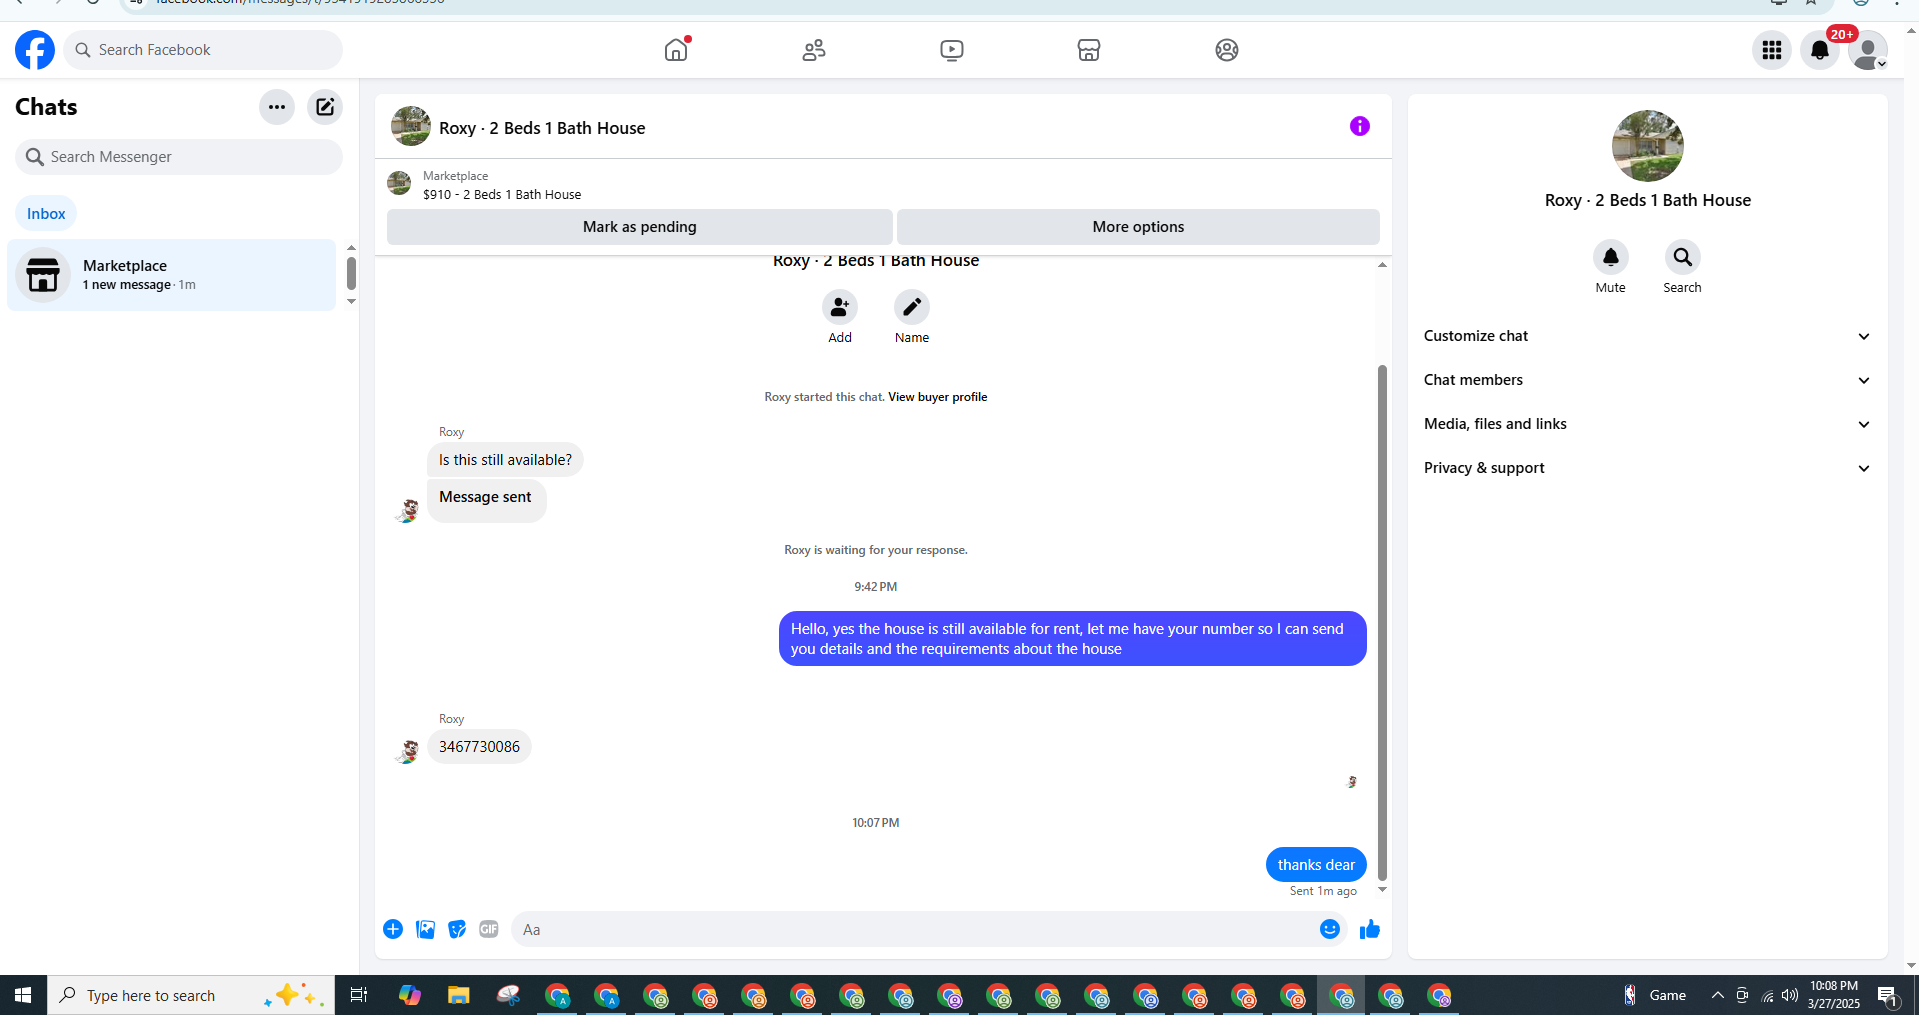Open the volume control in system tray
1919x1015 pixels.
click(1790, 996)
